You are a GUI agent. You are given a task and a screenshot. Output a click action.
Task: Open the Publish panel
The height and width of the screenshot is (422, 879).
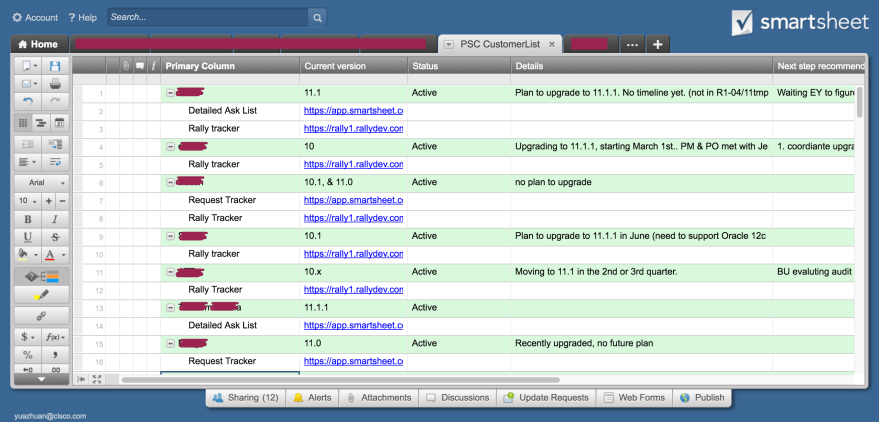tap(702, 398)
